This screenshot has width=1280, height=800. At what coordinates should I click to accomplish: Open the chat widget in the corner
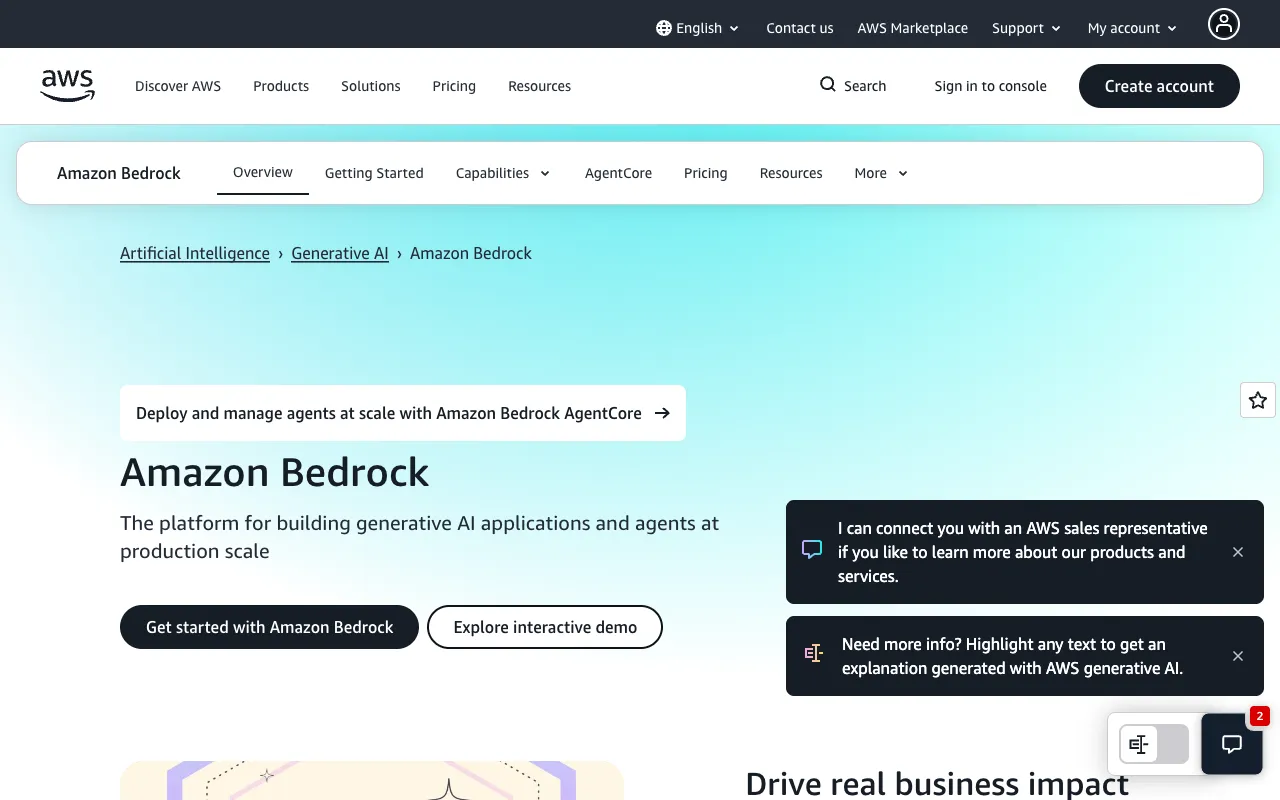click(x=1231, y=744)
